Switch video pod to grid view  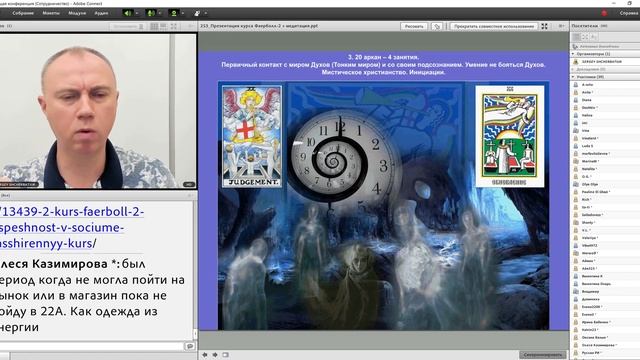point(154,26)
